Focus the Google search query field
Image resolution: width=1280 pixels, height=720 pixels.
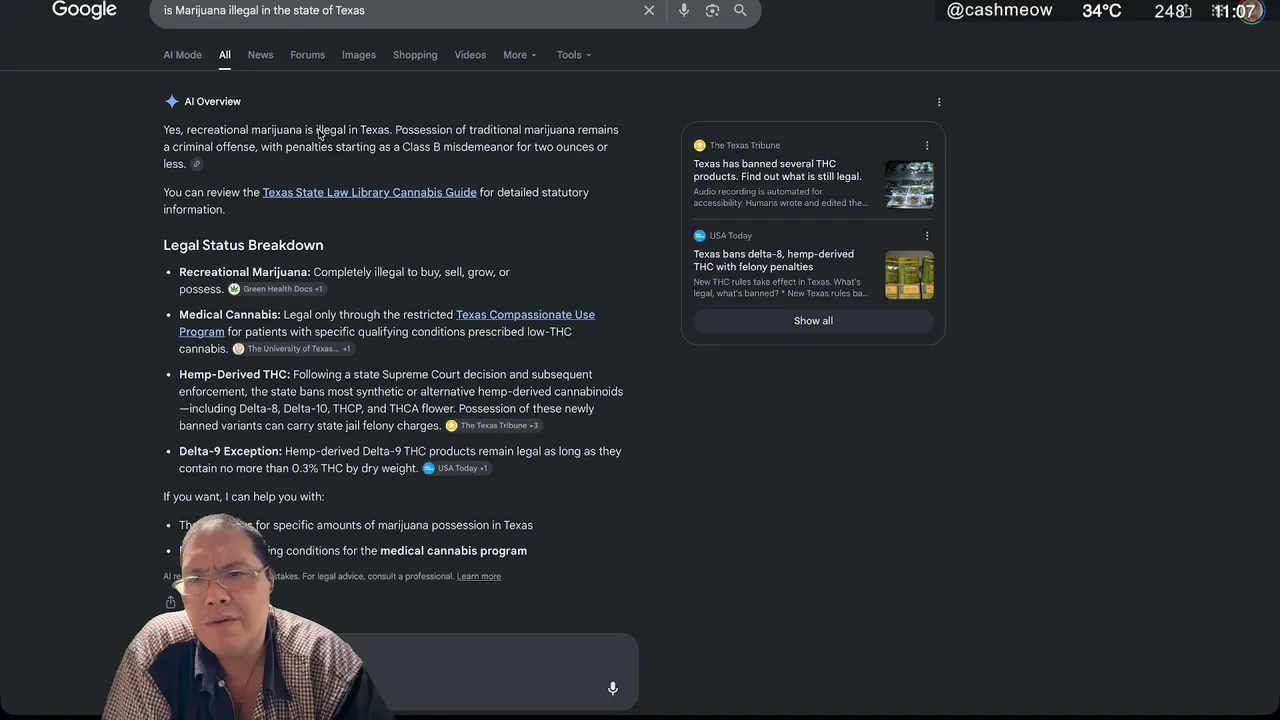[400, 10]
